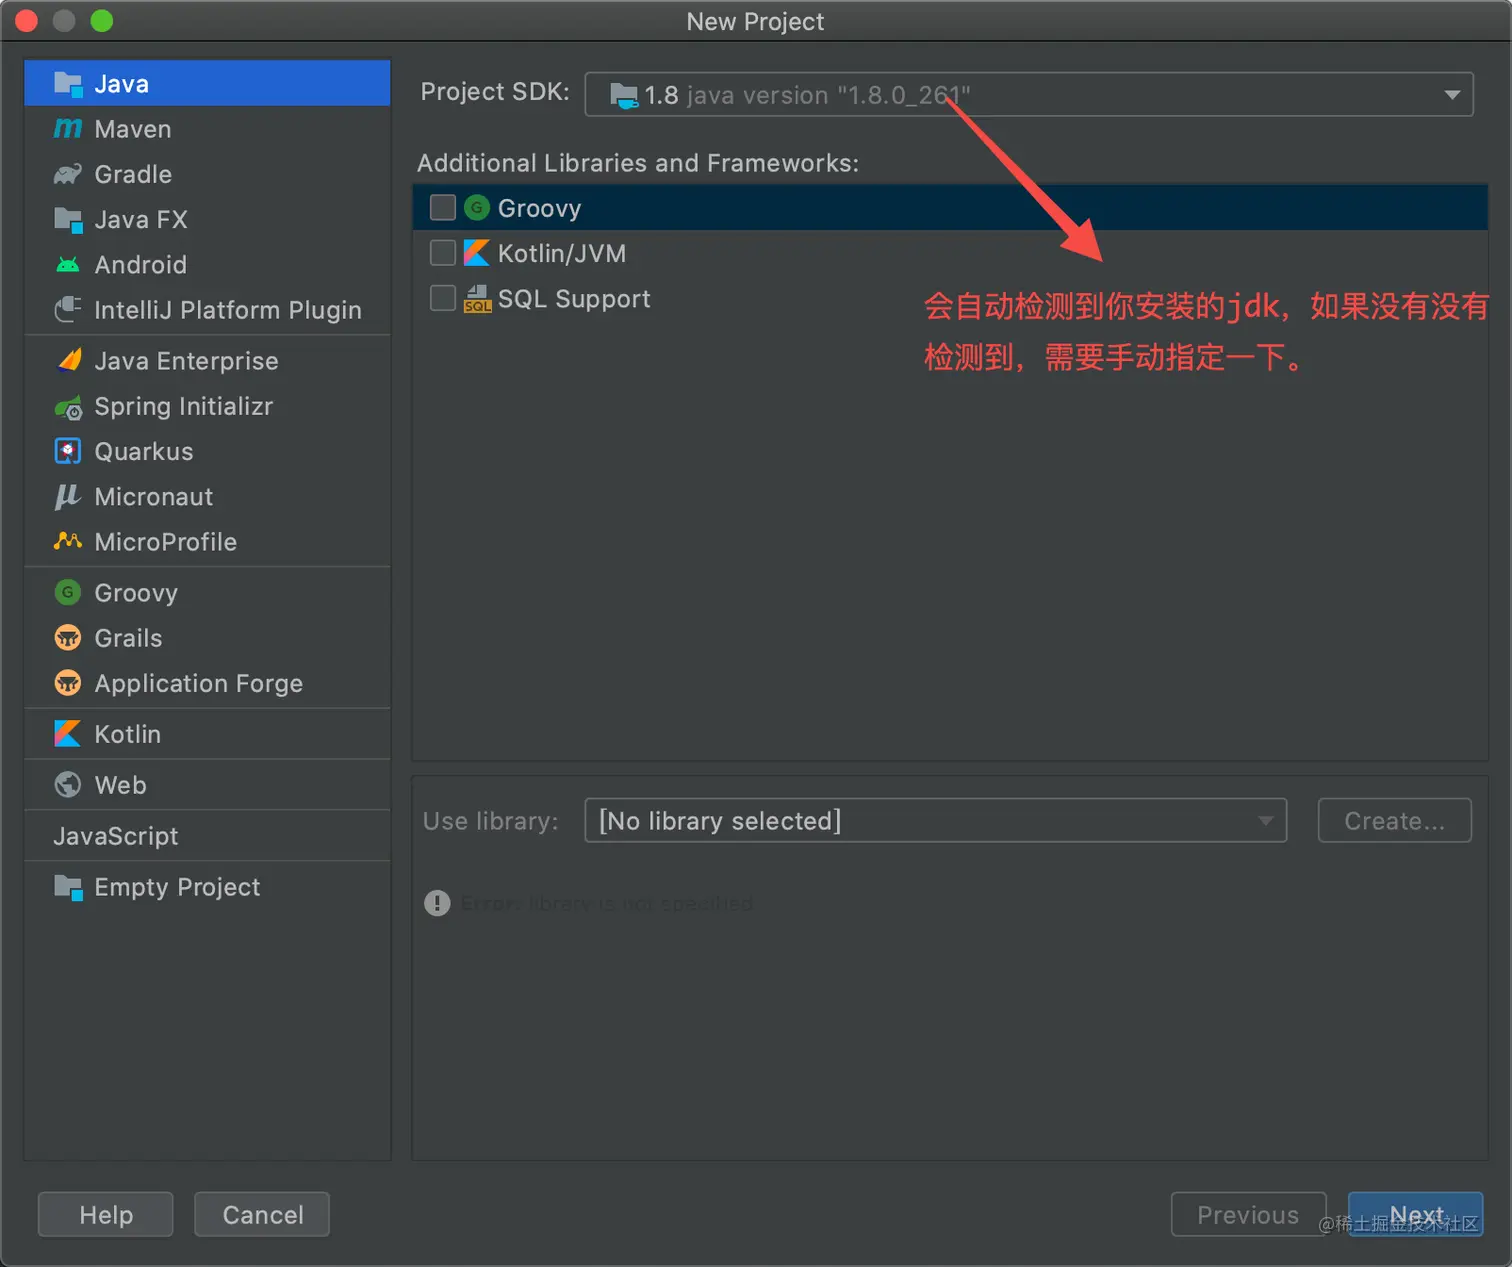Image resolution: width=1512 pixels, height=1267 pixels.
Task: Cancel the New Project dialog
Action: 262,1215
